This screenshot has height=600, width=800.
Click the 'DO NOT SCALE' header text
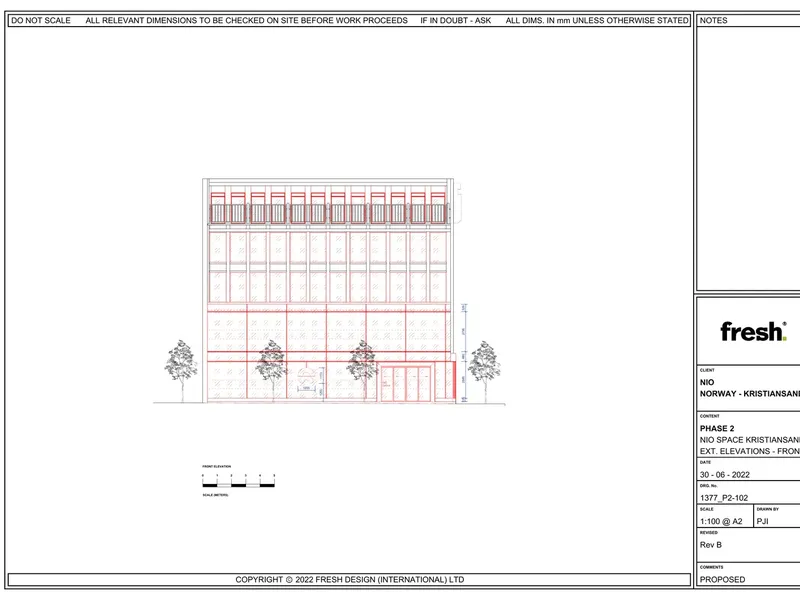(41, 20)
